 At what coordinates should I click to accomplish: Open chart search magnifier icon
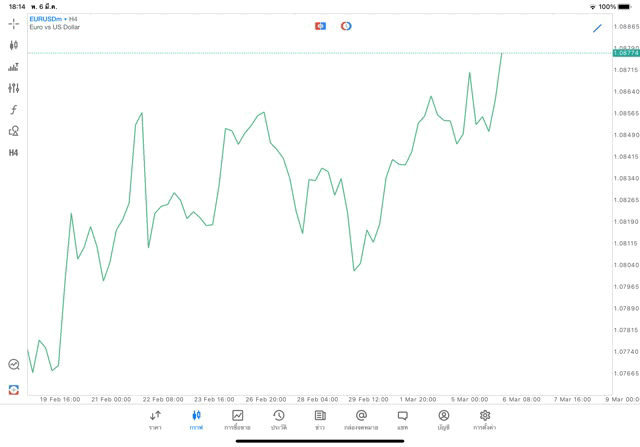click(13, 365)
